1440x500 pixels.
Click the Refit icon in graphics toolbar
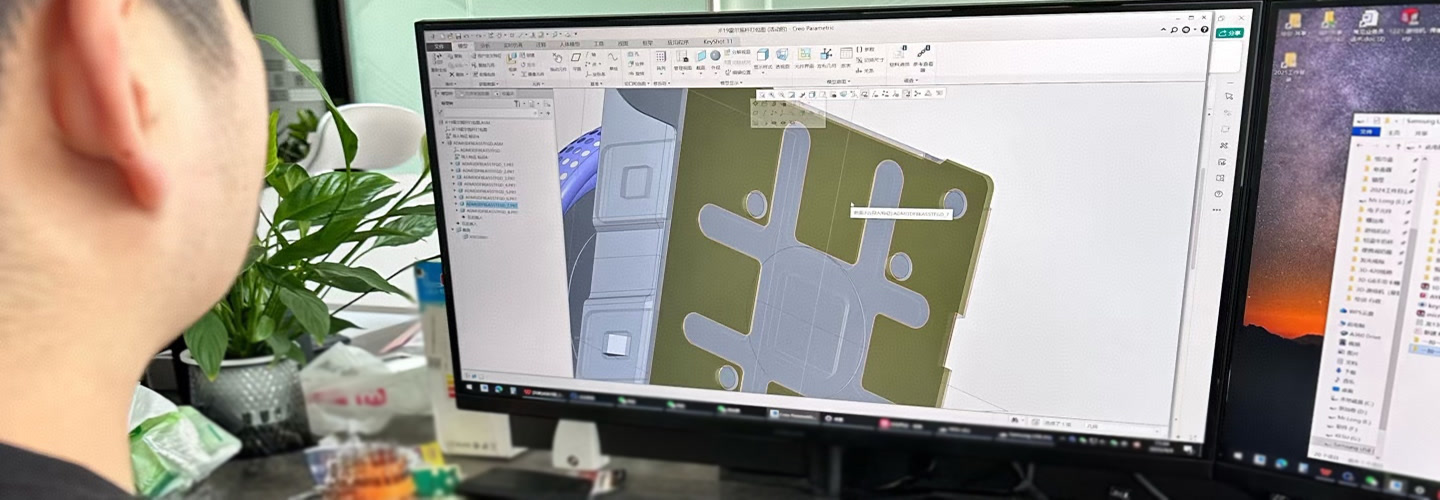tap(763, 94)
